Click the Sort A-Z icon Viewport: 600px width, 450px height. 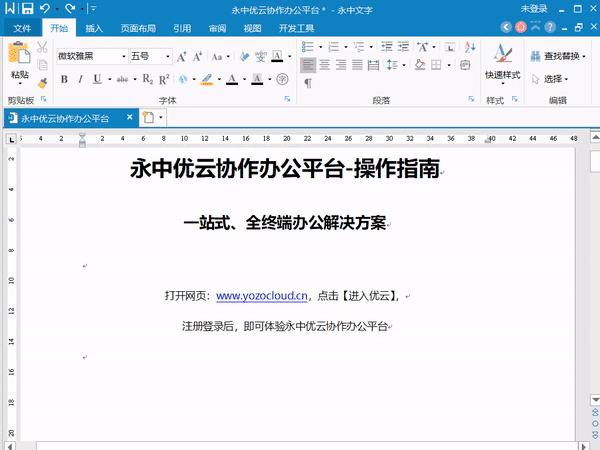pyautogui.click(x=470, y=47)
